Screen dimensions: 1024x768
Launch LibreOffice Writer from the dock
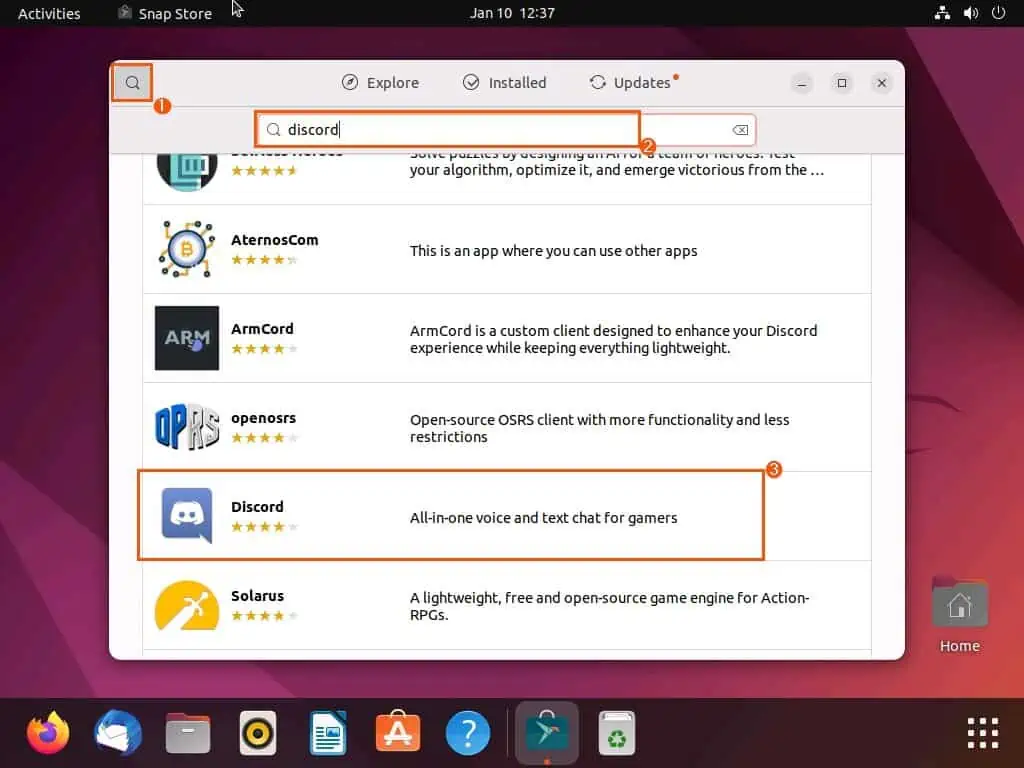click(328, 733)
